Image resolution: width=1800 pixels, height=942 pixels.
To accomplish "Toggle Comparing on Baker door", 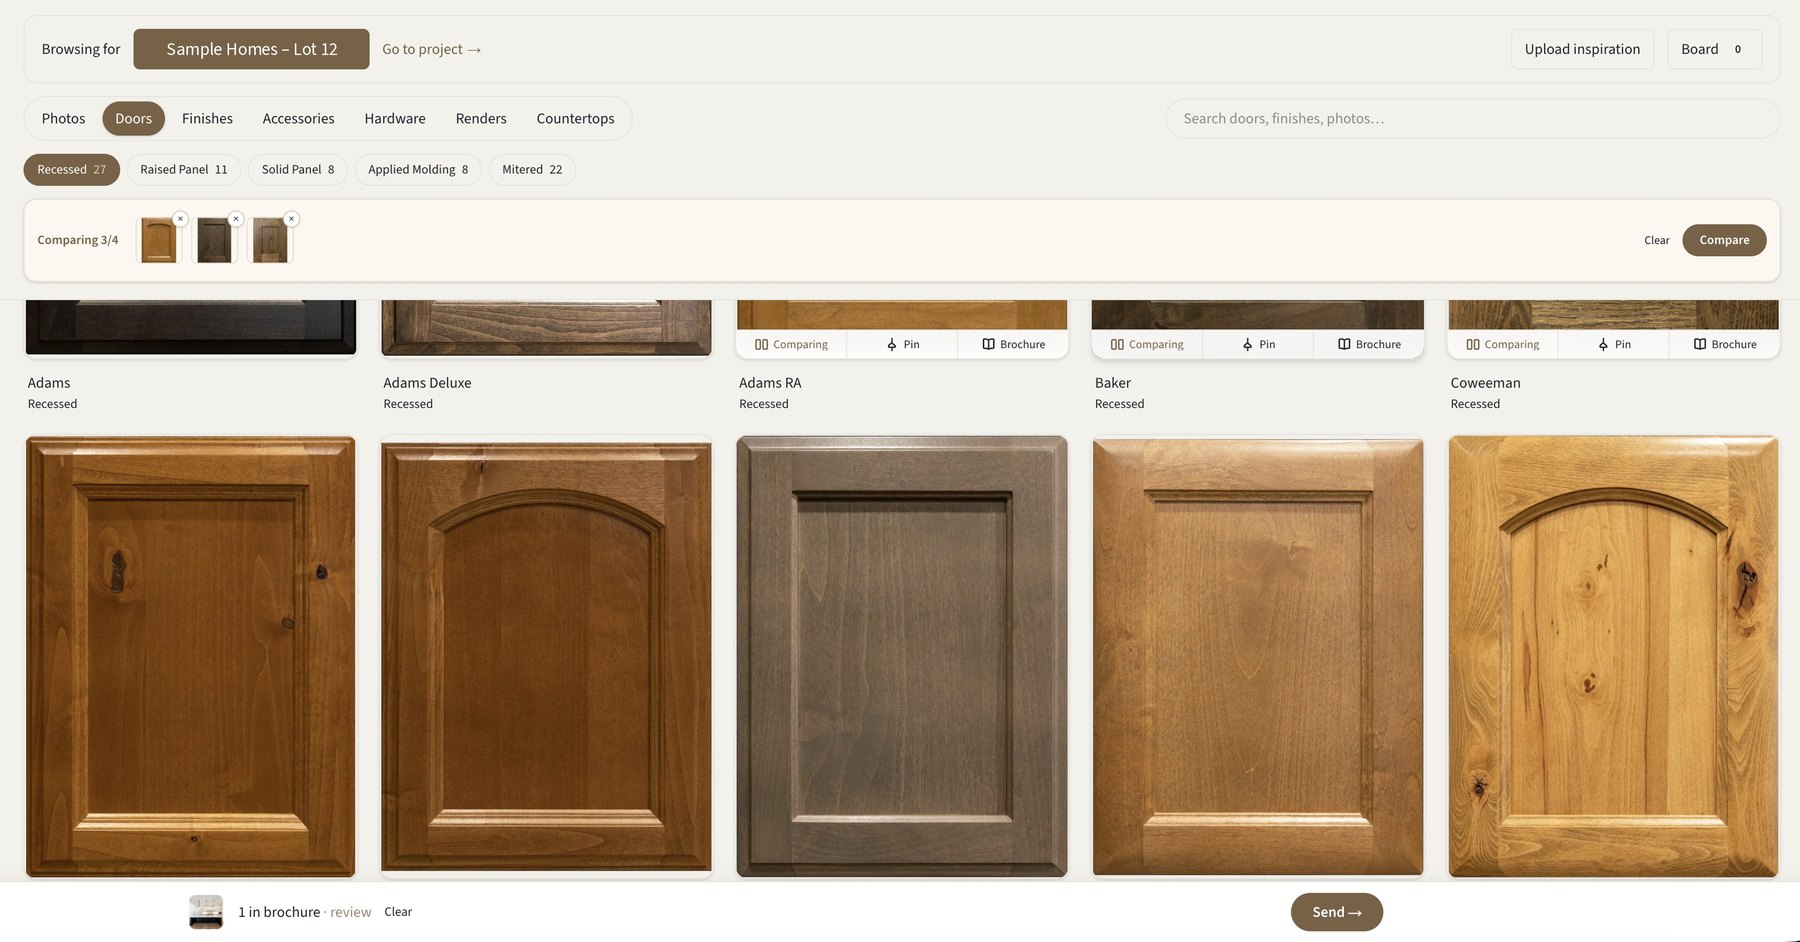I will tap(1147, 344).
